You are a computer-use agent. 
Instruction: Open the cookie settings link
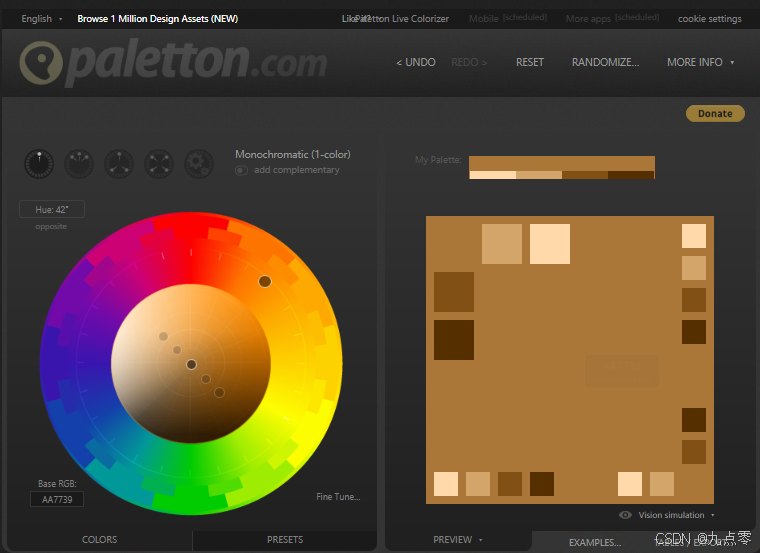[x=710, y=18]
